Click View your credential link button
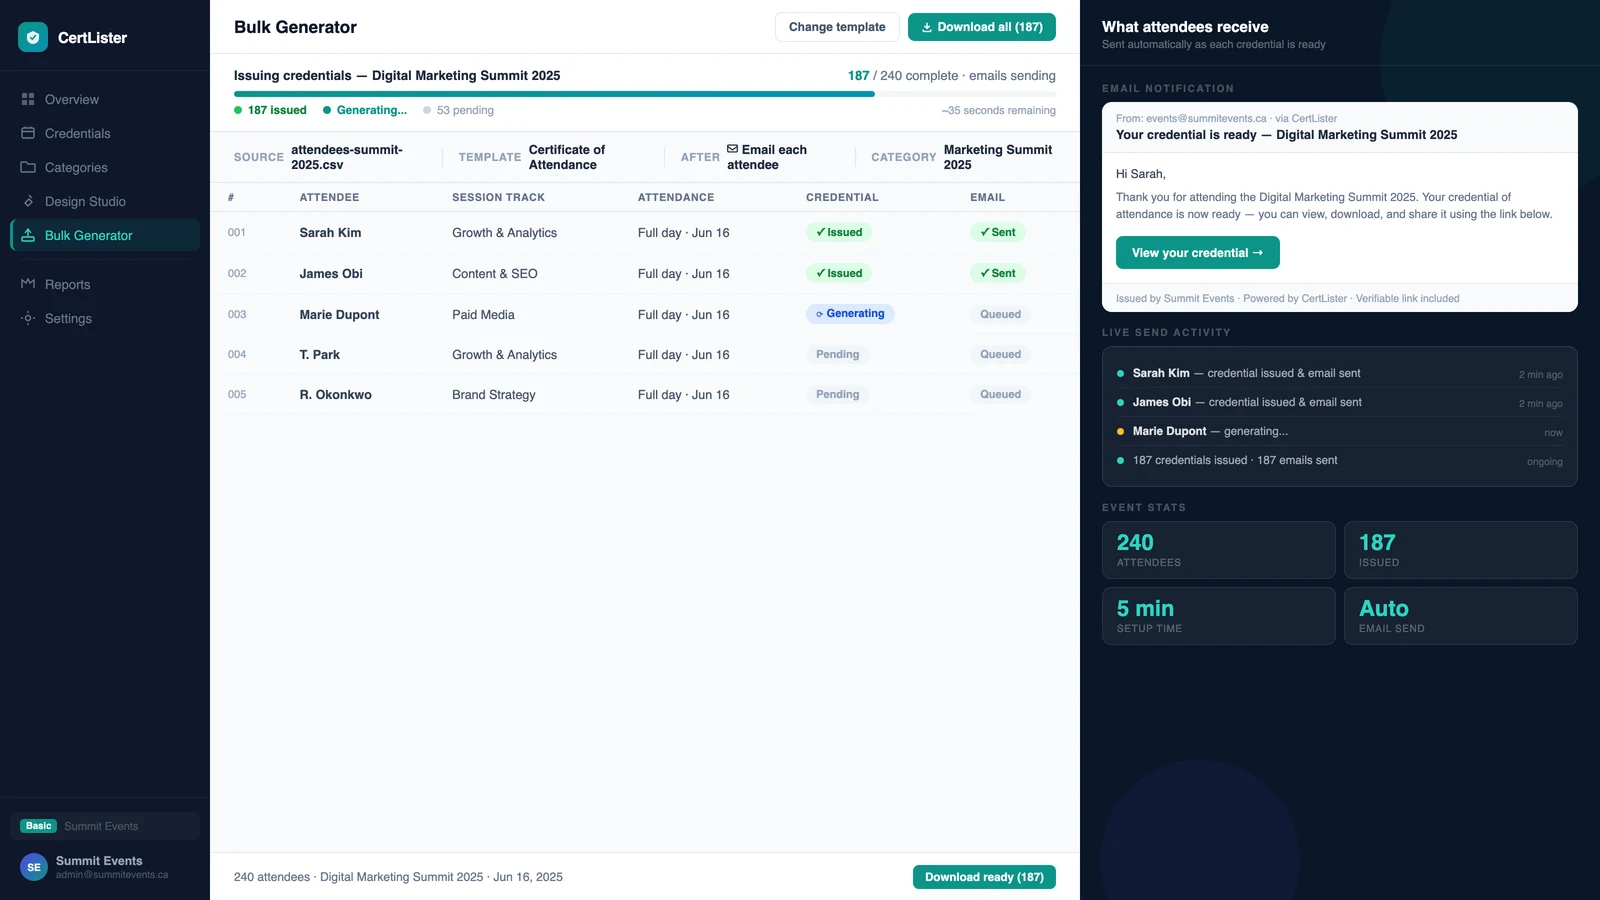Viewport: 1600px width, 900px height. [1197, 253]
